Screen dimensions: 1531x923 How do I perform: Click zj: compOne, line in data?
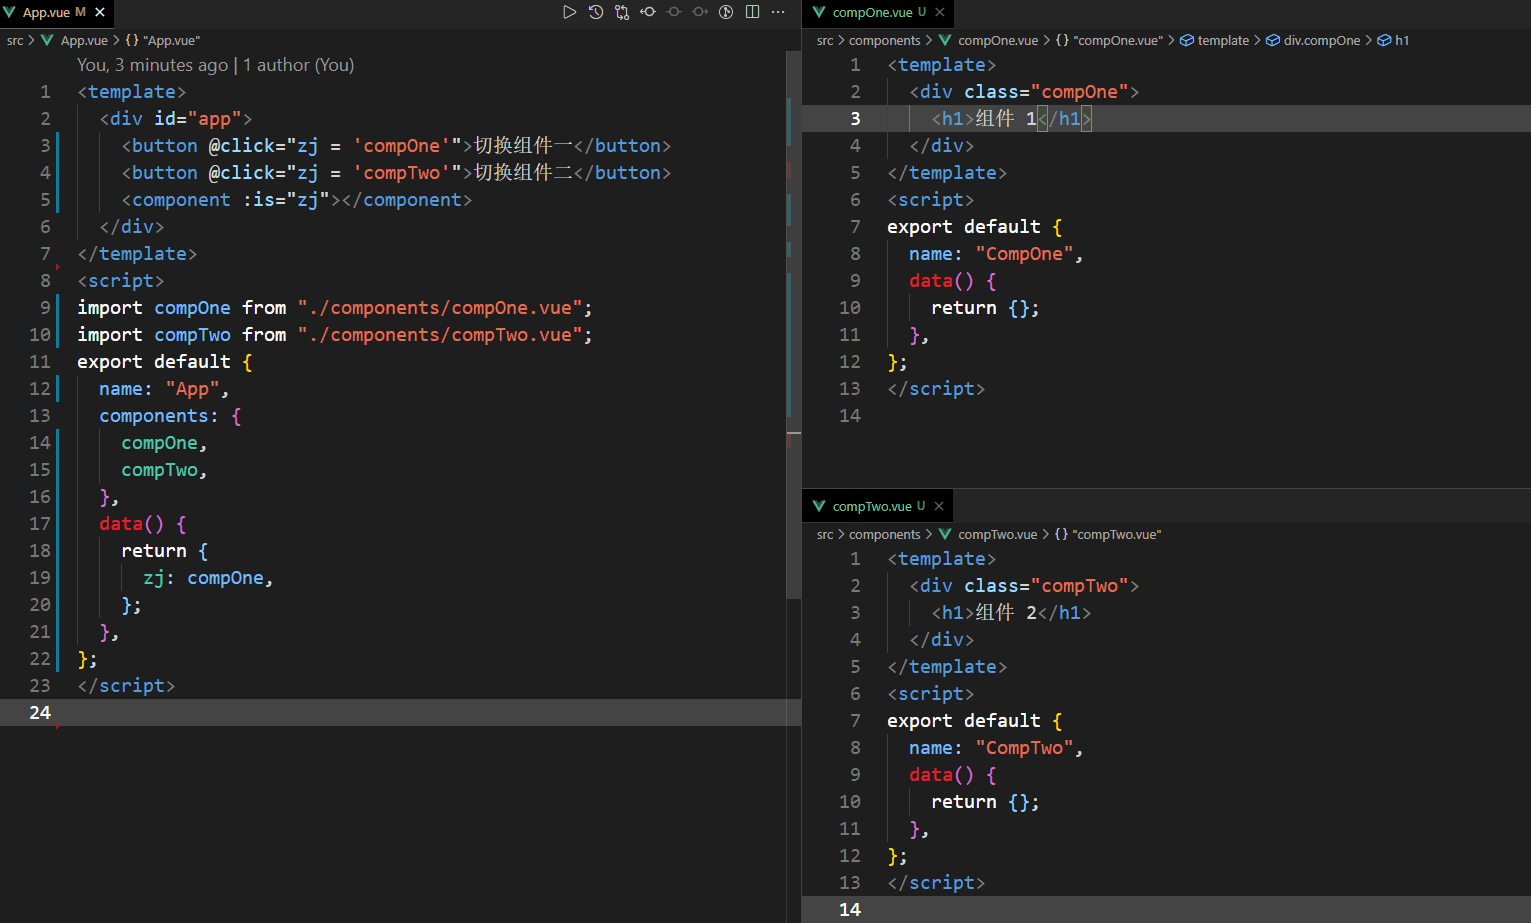(208, 578)
